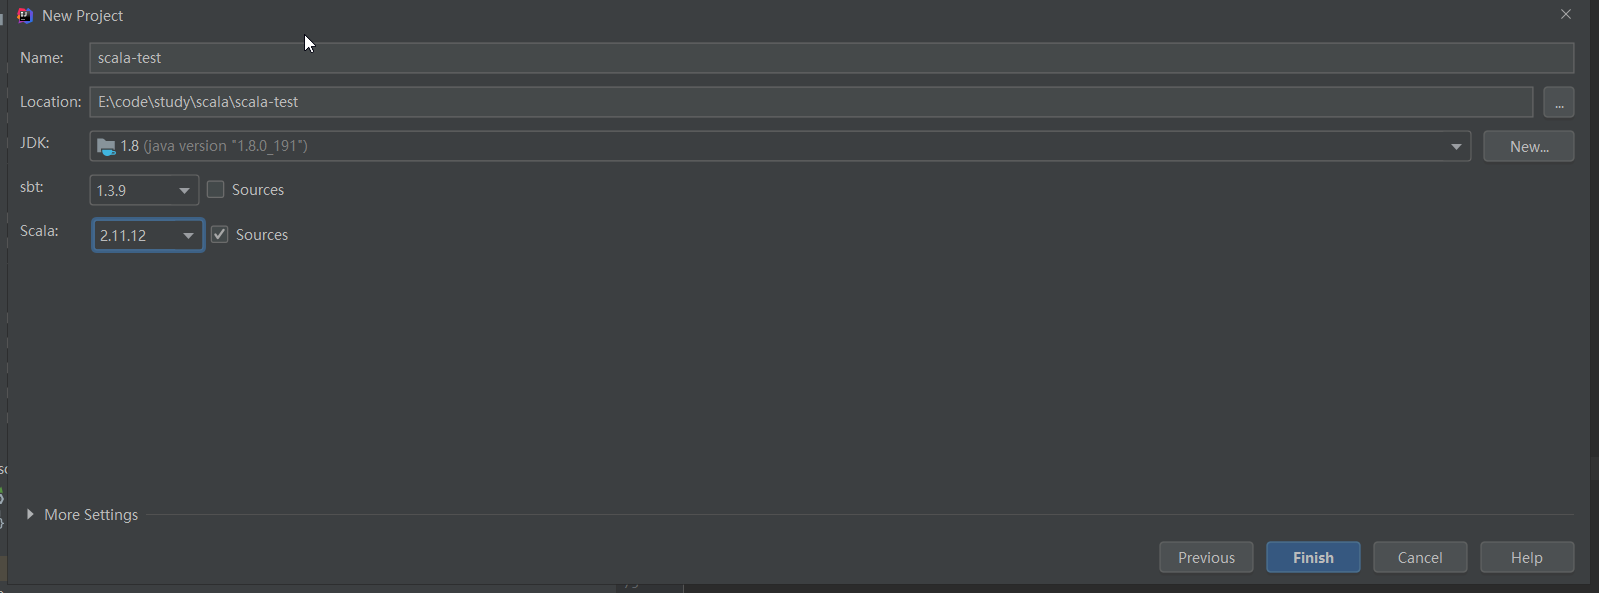Expand the More Settings section
This screenshot has height=593, width=1599.
click(82, 514)
